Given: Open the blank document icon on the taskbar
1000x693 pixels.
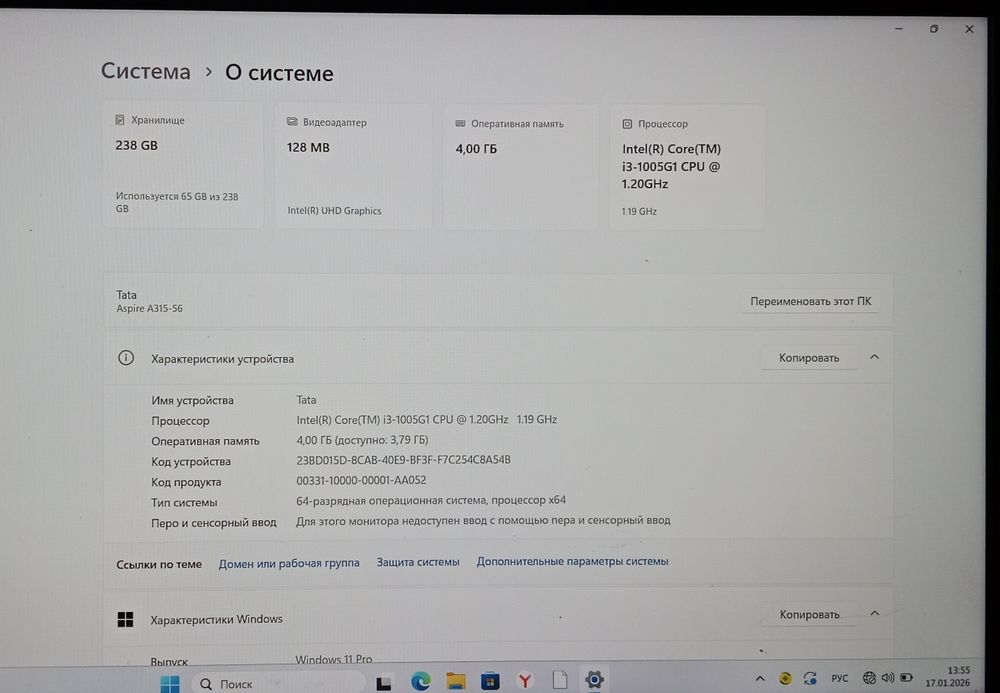Looking at the screenshot, I should pos(559,680).
